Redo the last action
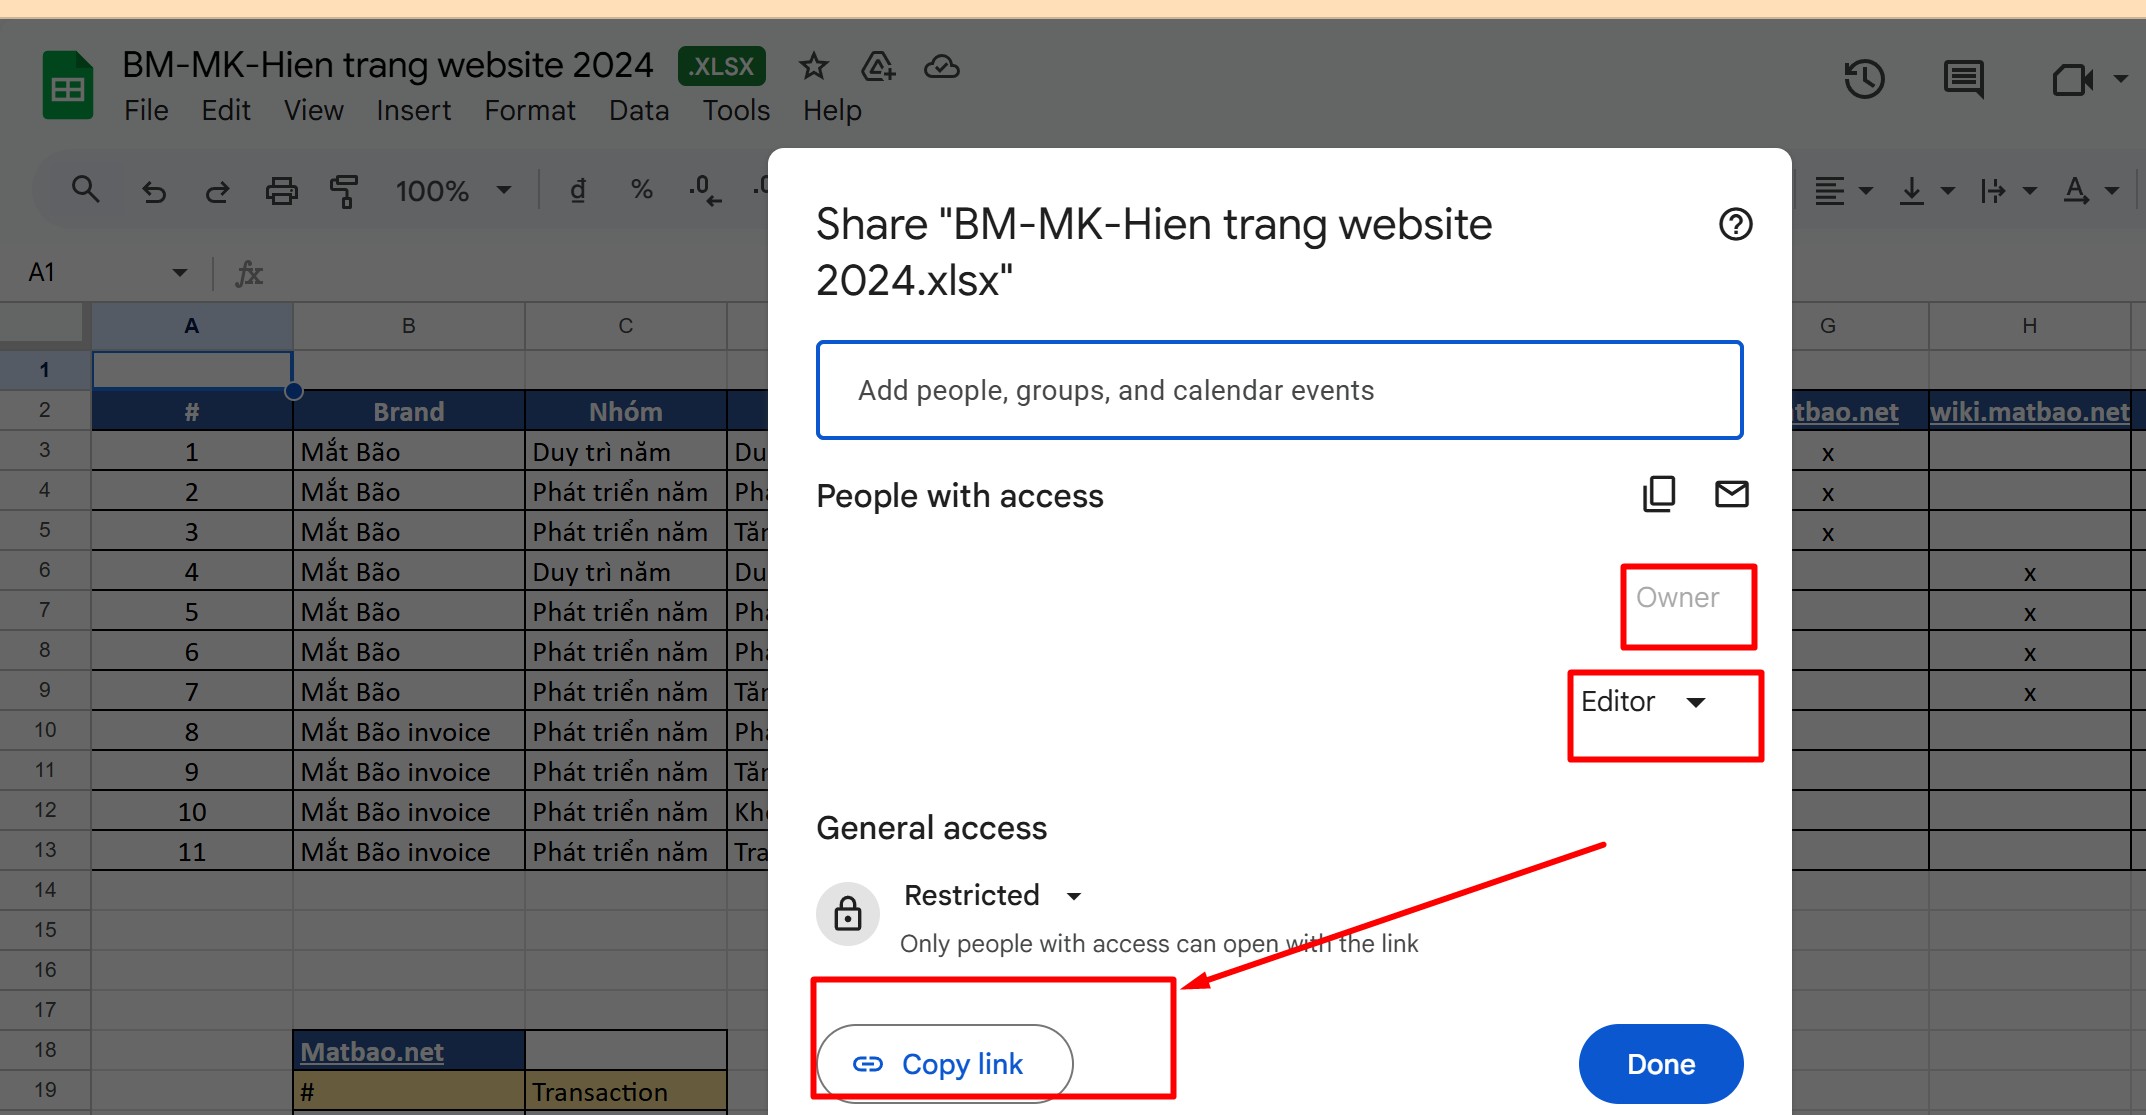Screen dimensions: 2146x1115 coord(217,190)
